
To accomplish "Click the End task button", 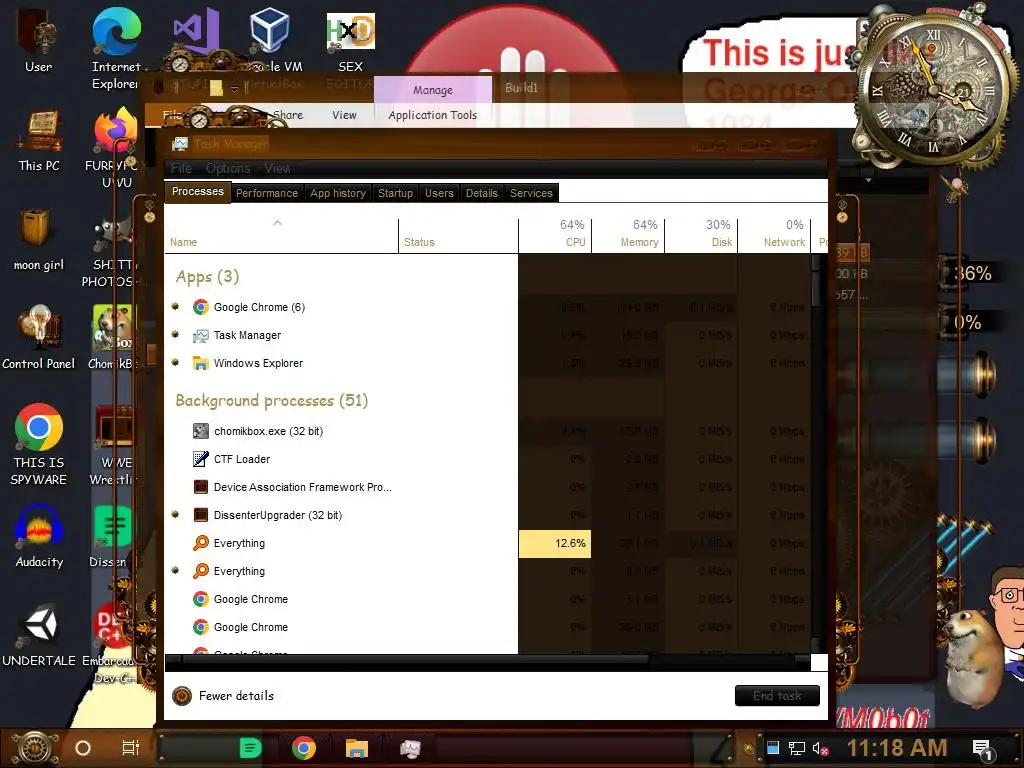I will pos(777,696).
